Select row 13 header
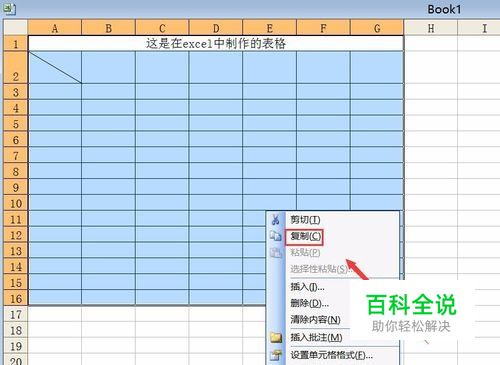This screenshot has width=500, height=365. pyautogui.click(x=16, y=251)
